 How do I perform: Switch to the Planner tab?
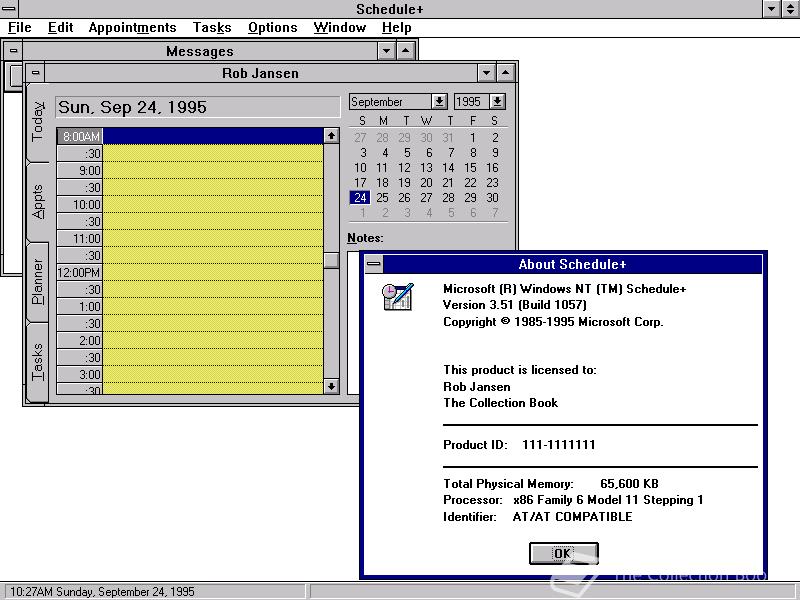click(x=38, y=282)
